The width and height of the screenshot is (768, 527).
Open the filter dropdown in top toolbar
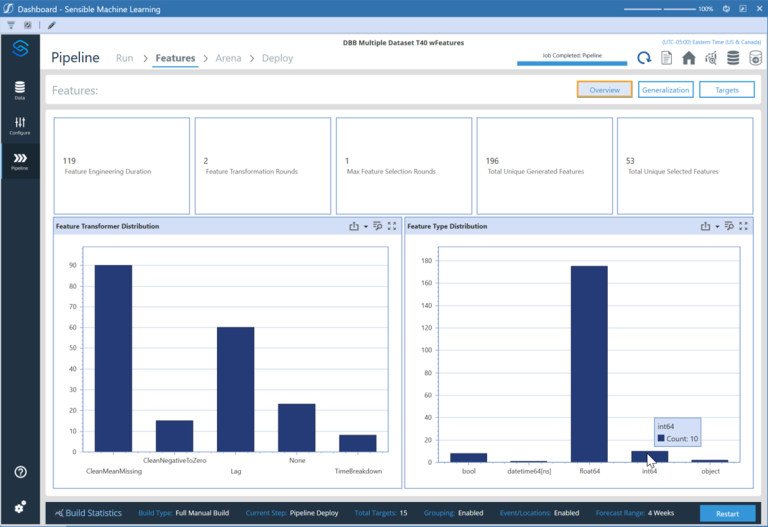click(12, 25)
